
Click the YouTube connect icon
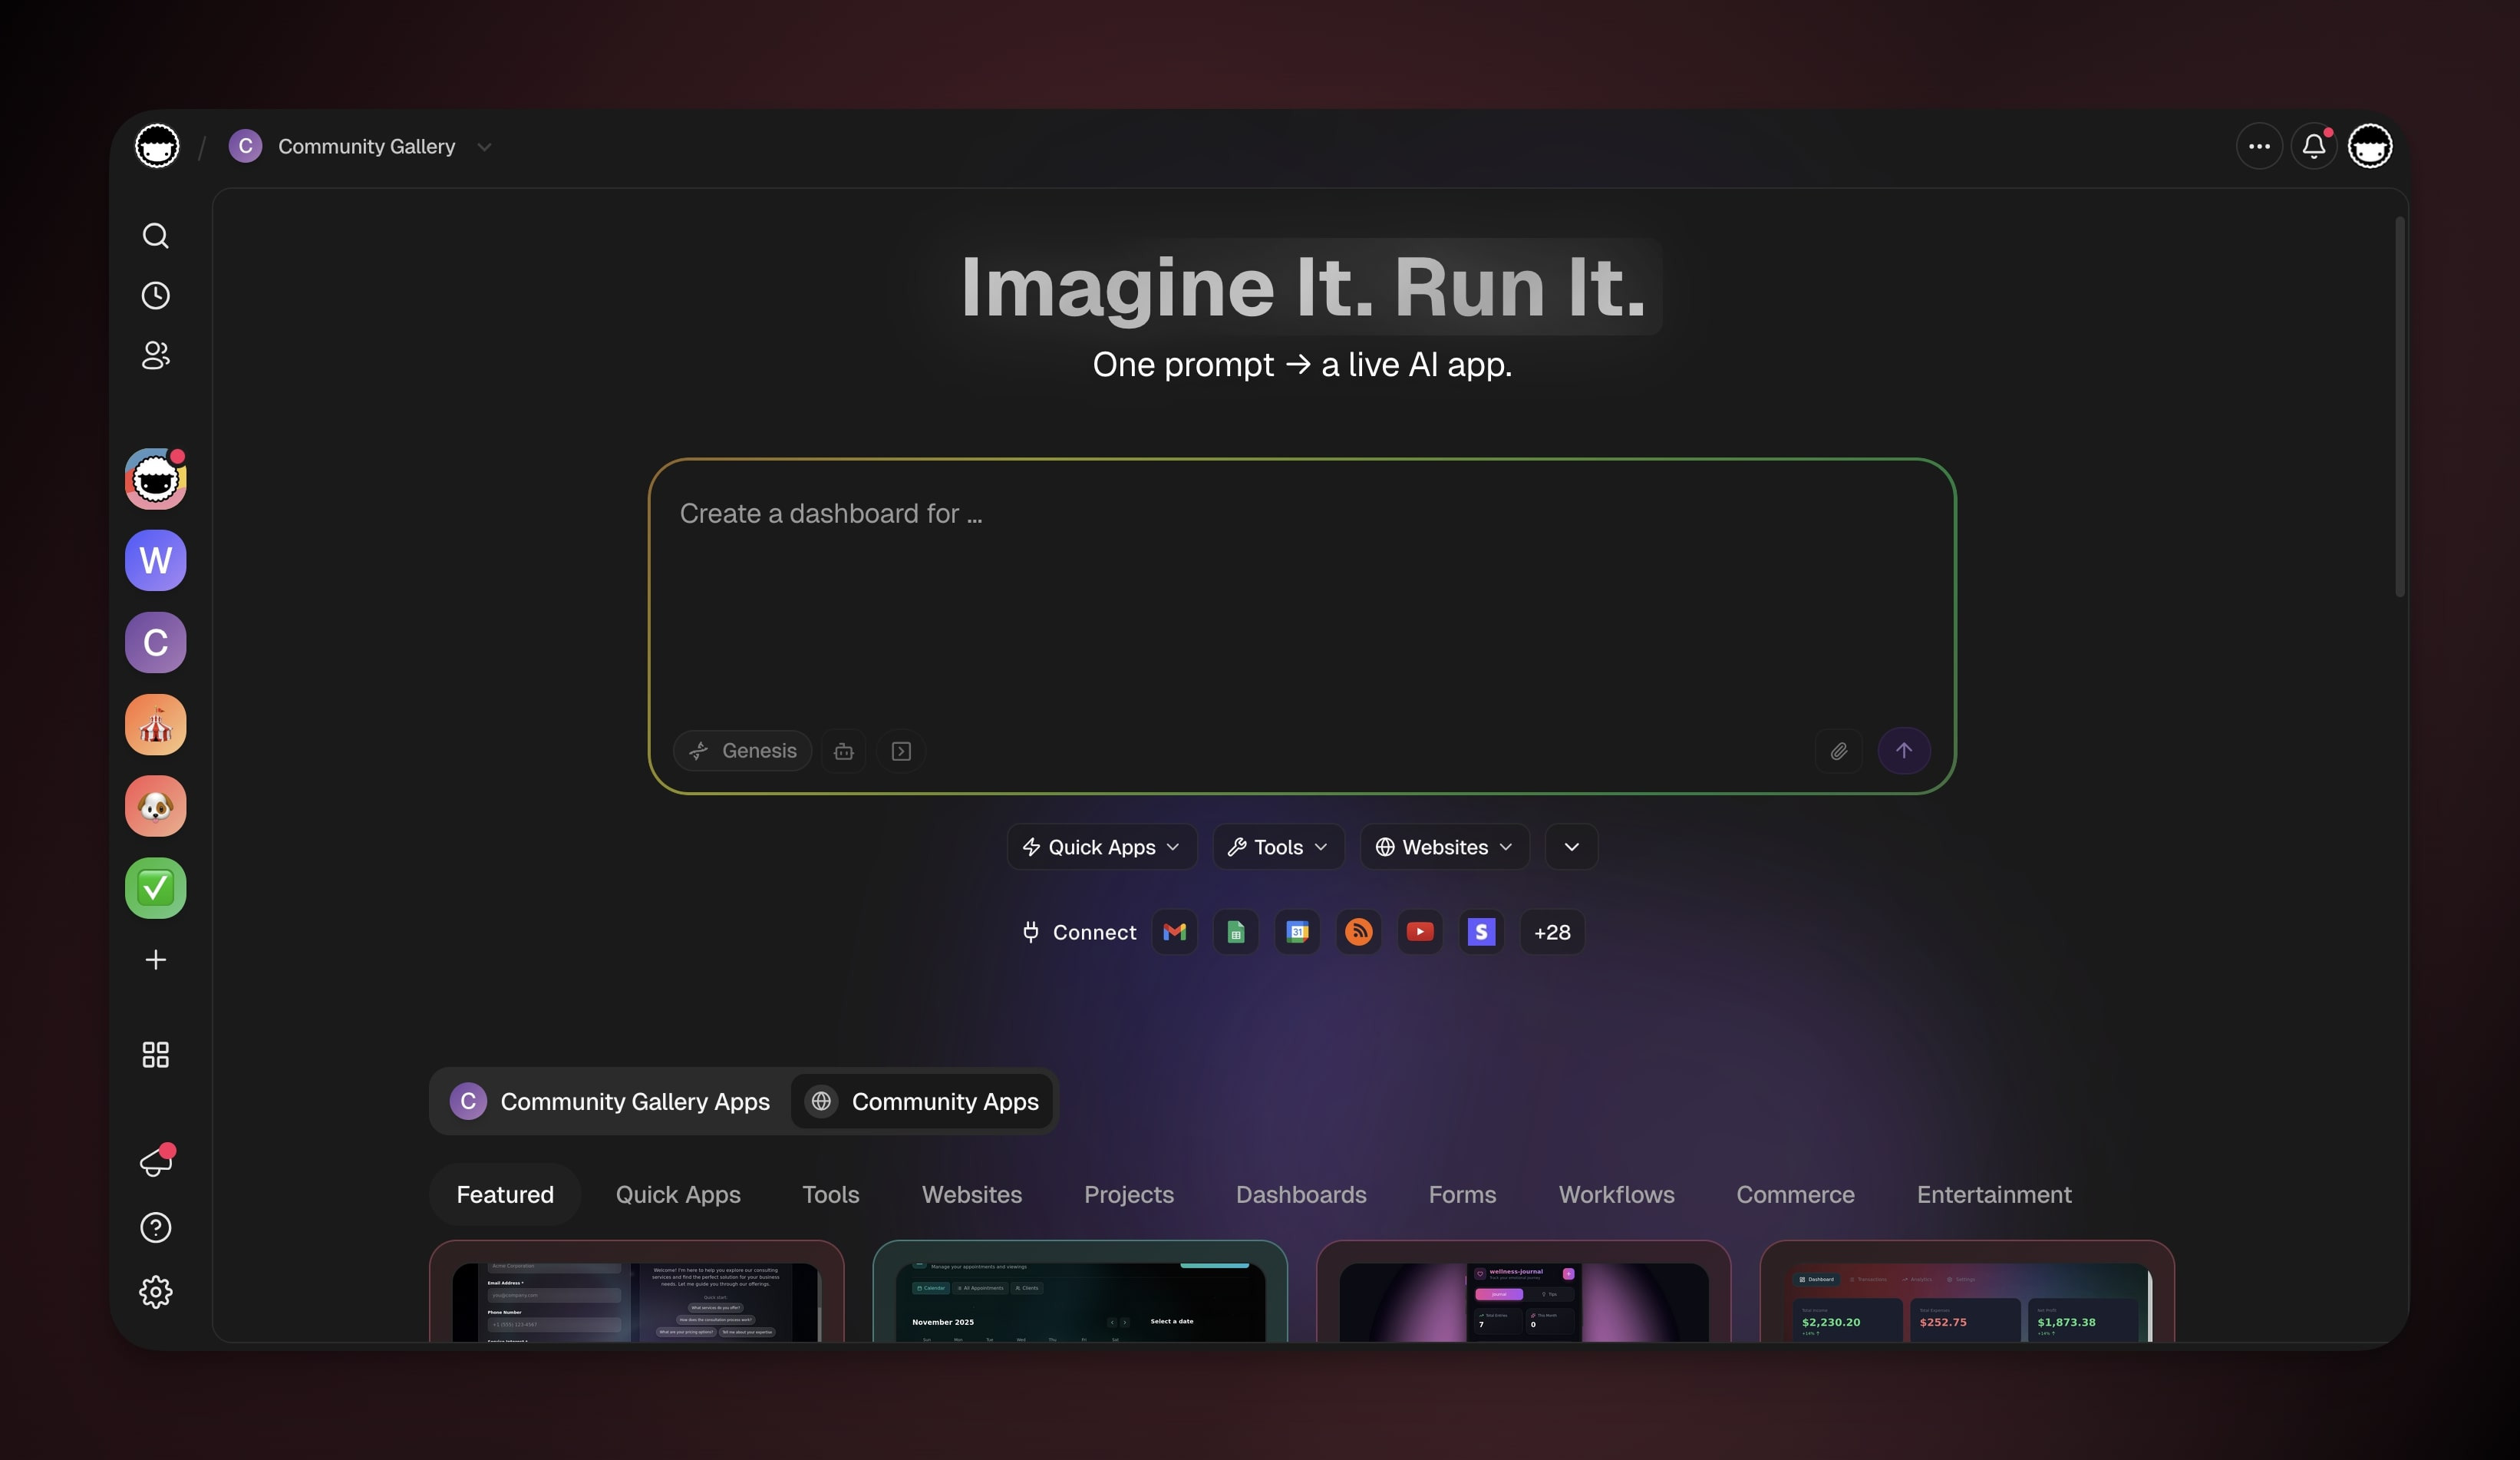coord(1419,932)
